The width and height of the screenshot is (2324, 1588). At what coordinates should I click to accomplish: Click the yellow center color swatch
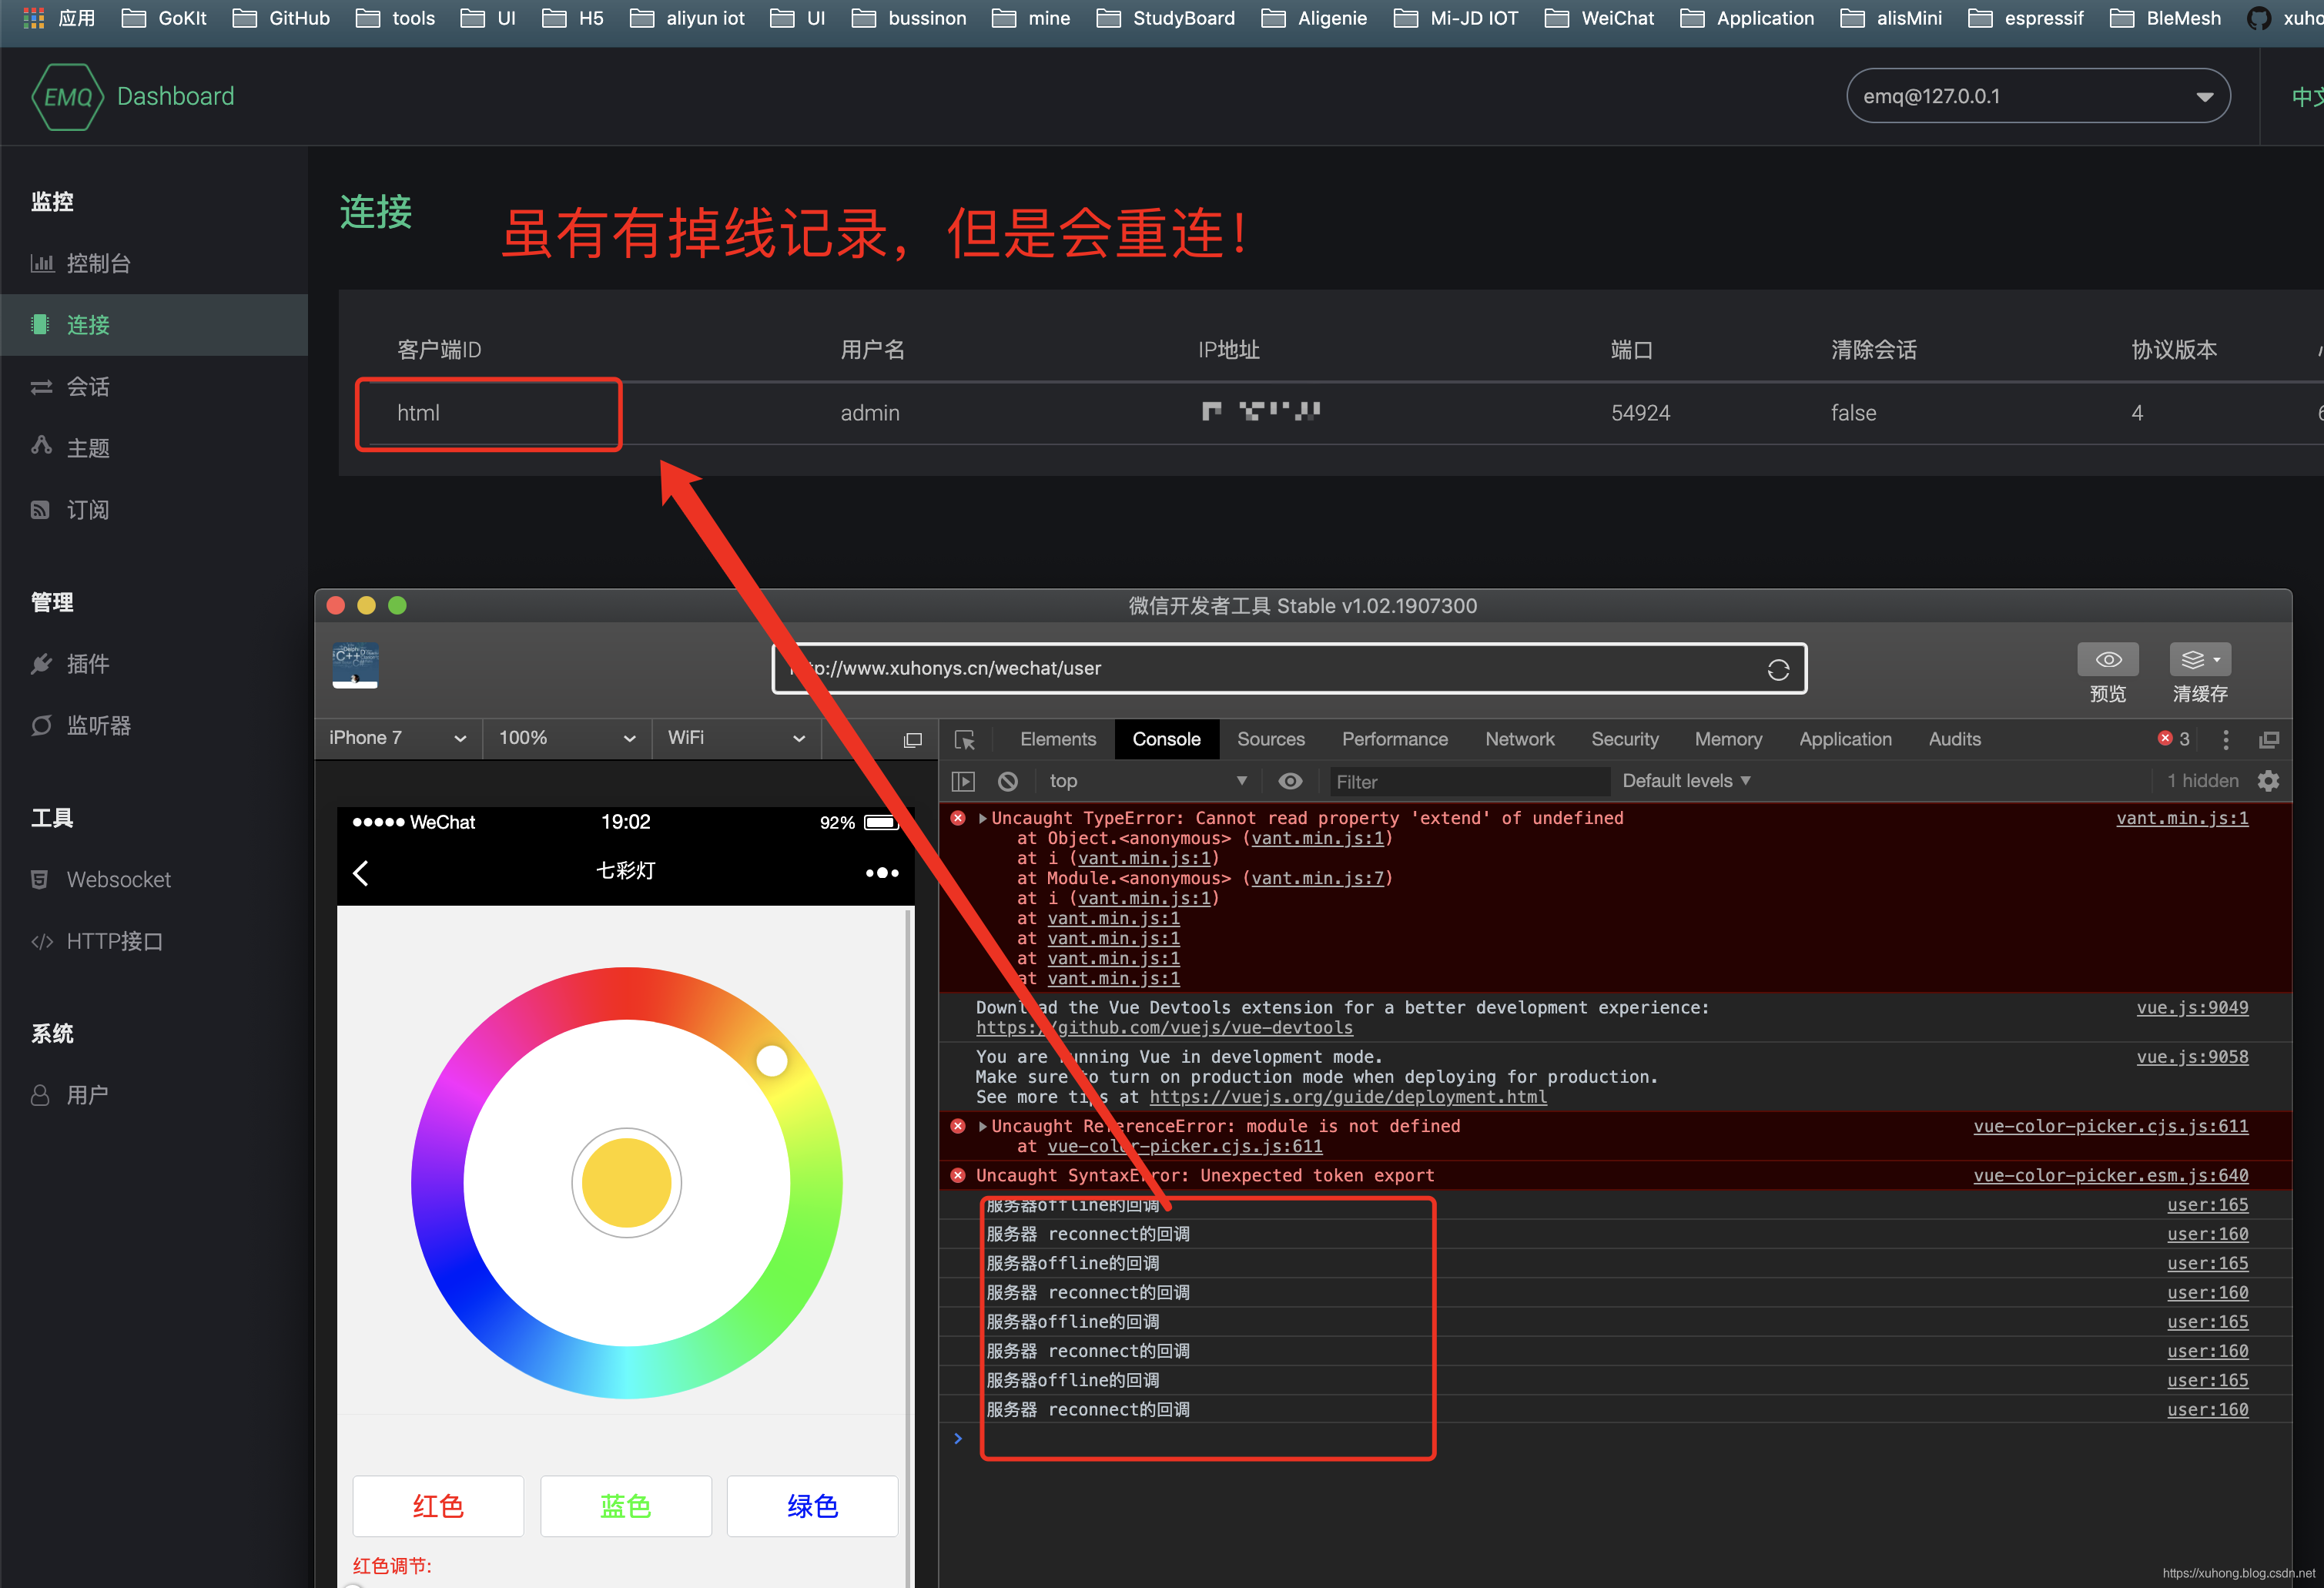[626, 1183]
